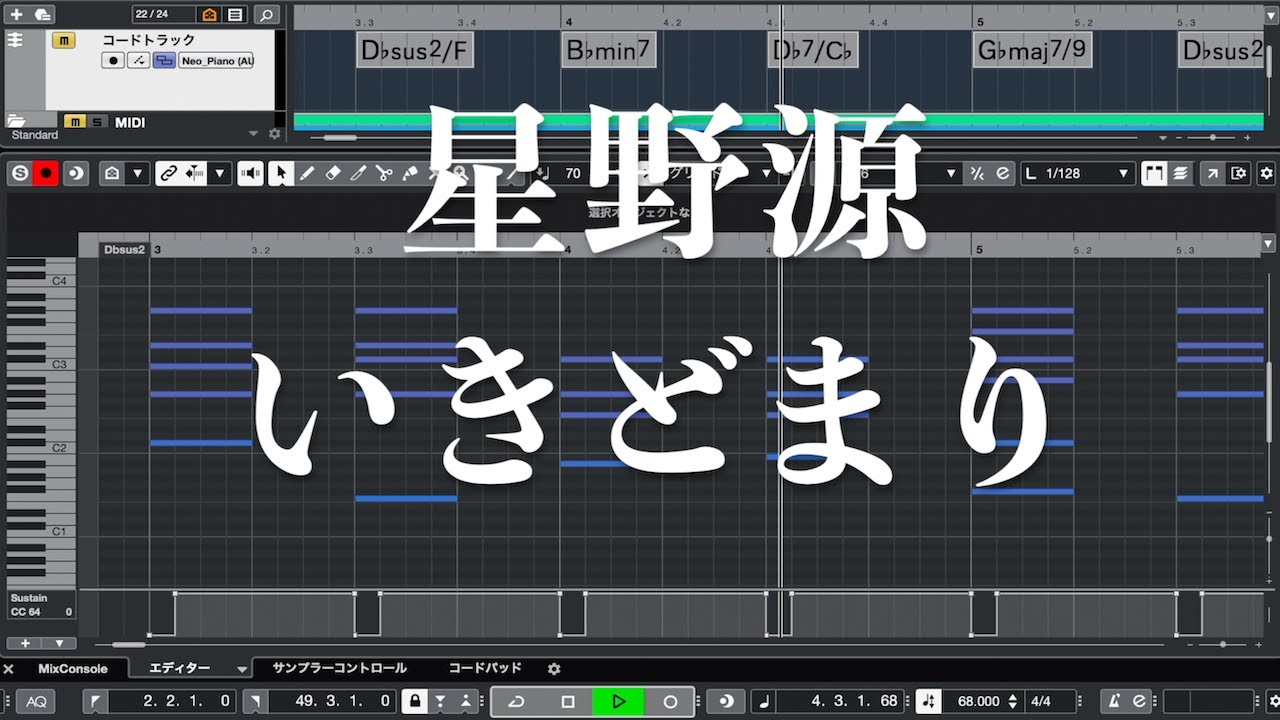Click the Find Tracks magnifier icon
Image resolution: width=1280 pixels, height=720 pixels.
[266, 14]
